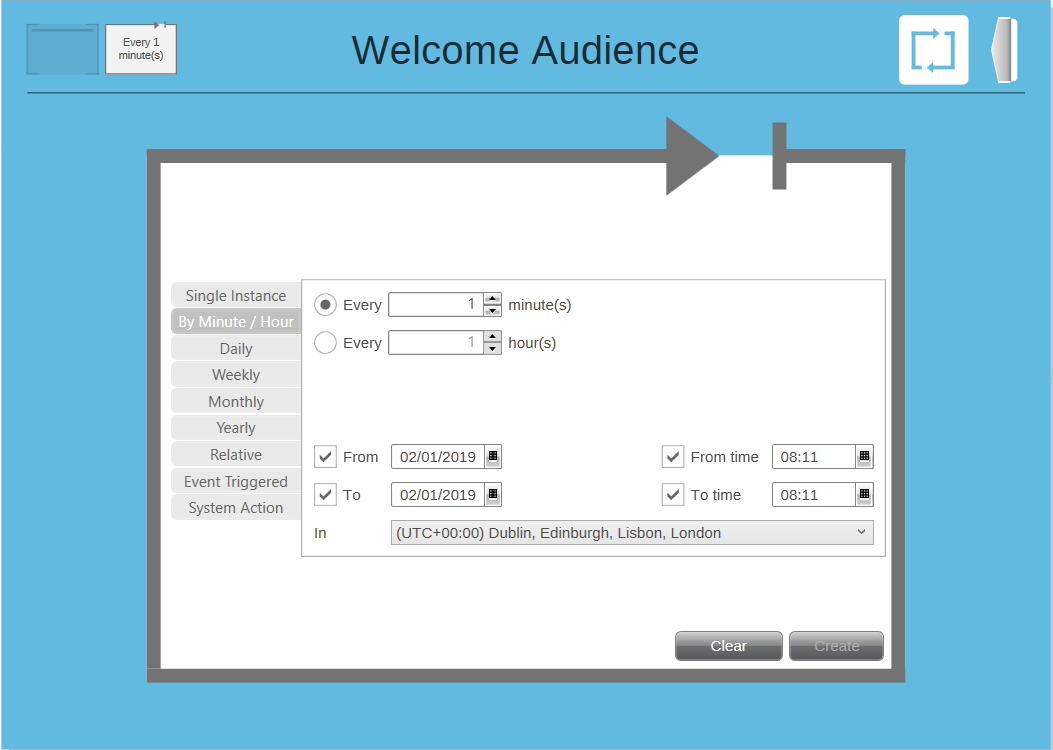The height and width of the screenshot is (750, 1053).
Task: Switch to the Monthly tab
Action: (x=236, y=402)
